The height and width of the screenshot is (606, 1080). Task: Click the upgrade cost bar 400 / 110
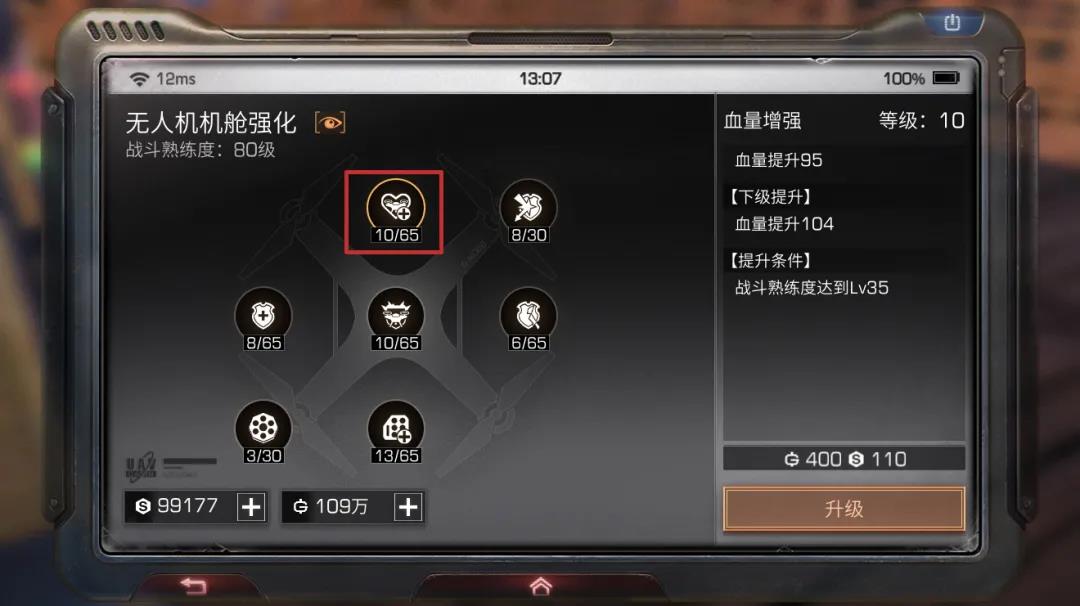844,459
